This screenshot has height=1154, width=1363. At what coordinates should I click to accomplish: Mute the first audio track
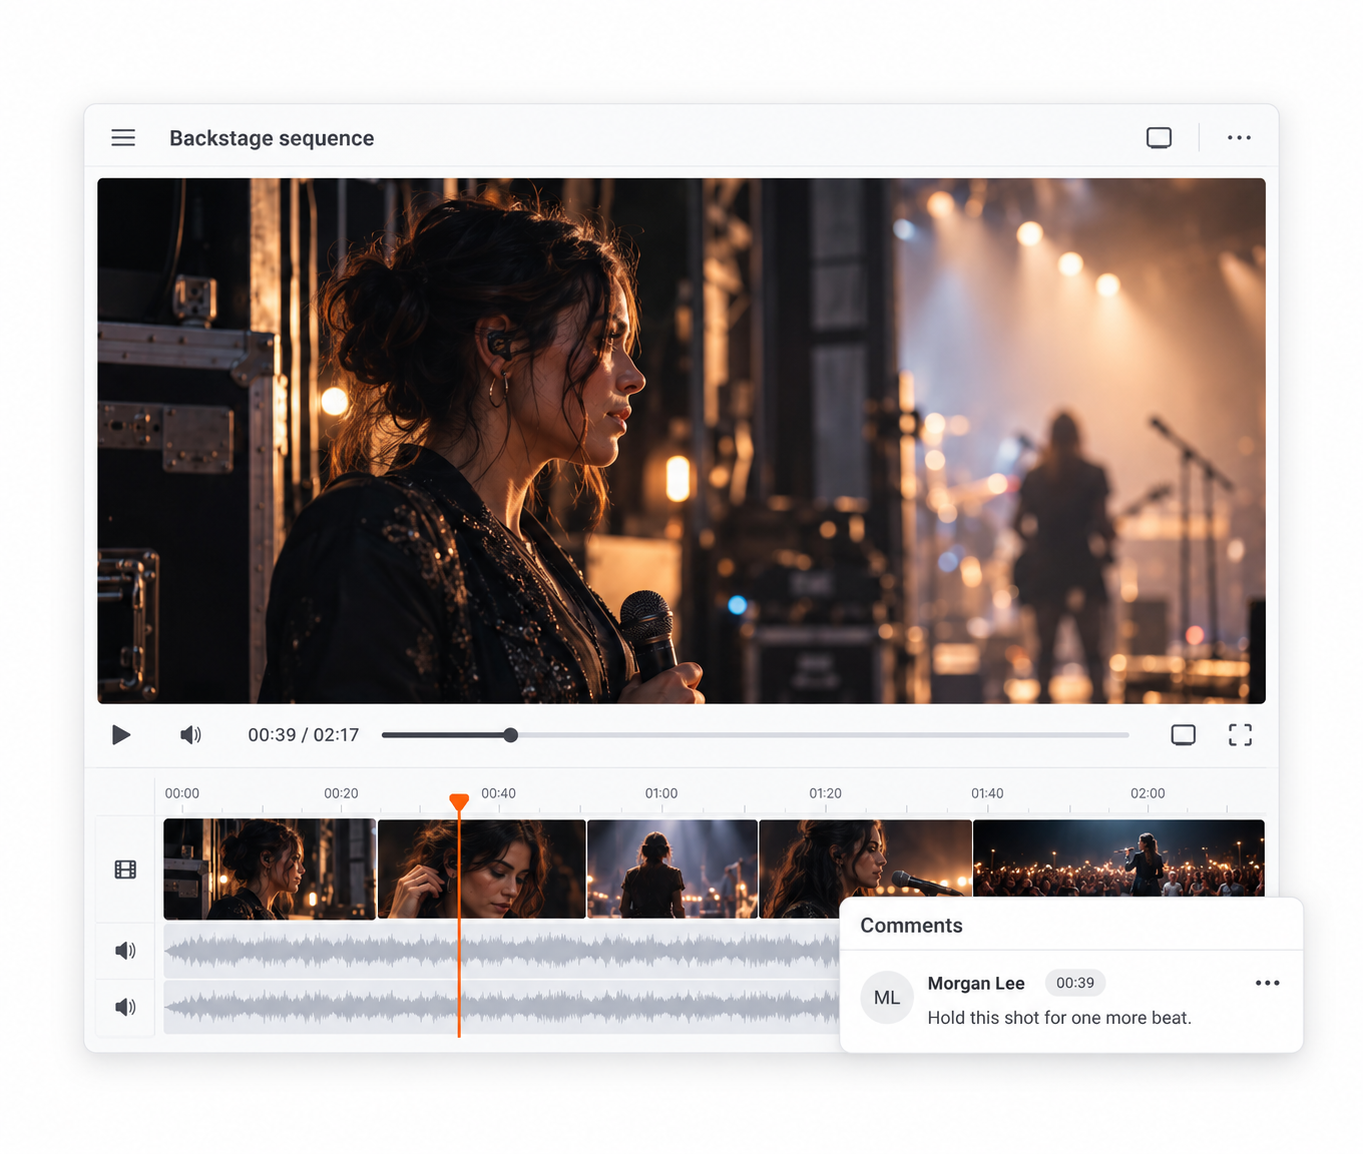(x=125, y=950)
